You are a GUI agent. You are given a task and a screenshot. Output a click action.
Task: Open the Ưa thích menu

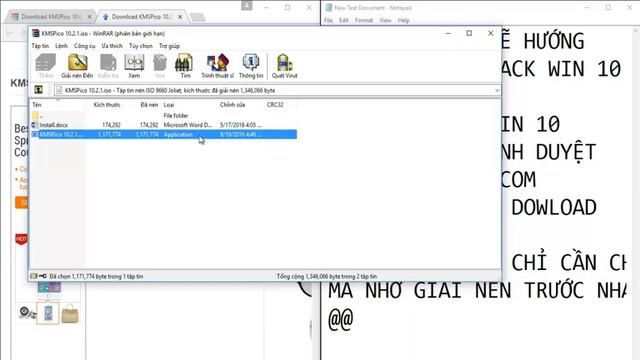(112, 46)
